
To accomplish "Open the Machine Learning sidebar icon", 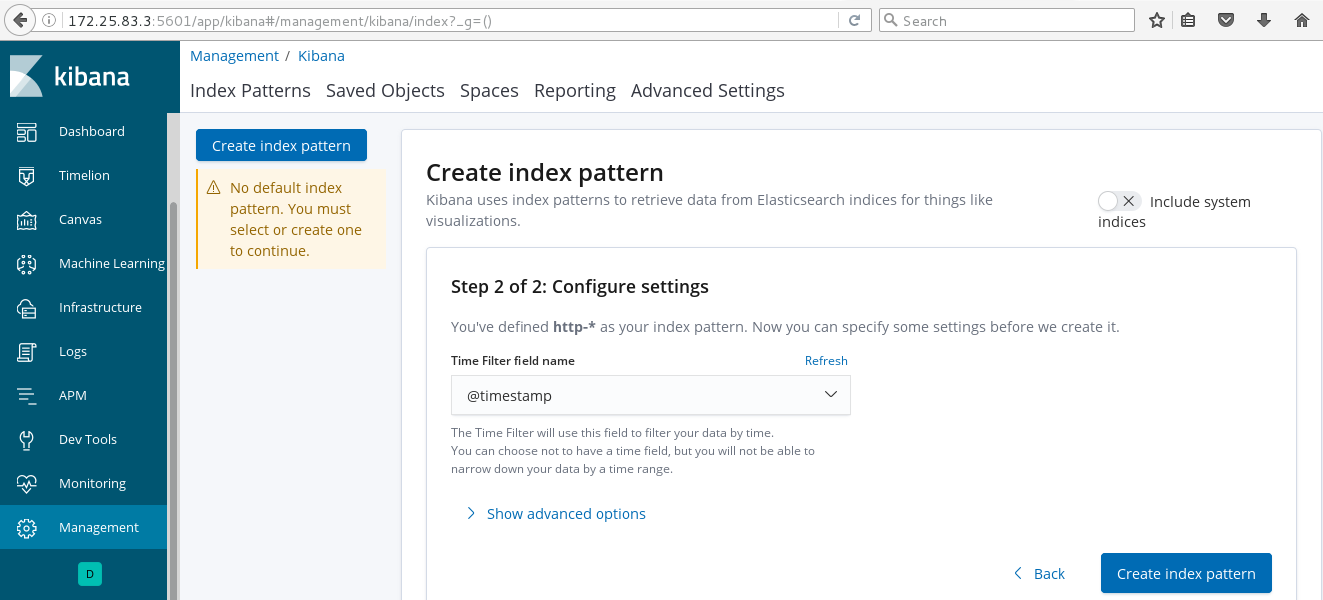I will pyautogui.click(x=27, y=264).
